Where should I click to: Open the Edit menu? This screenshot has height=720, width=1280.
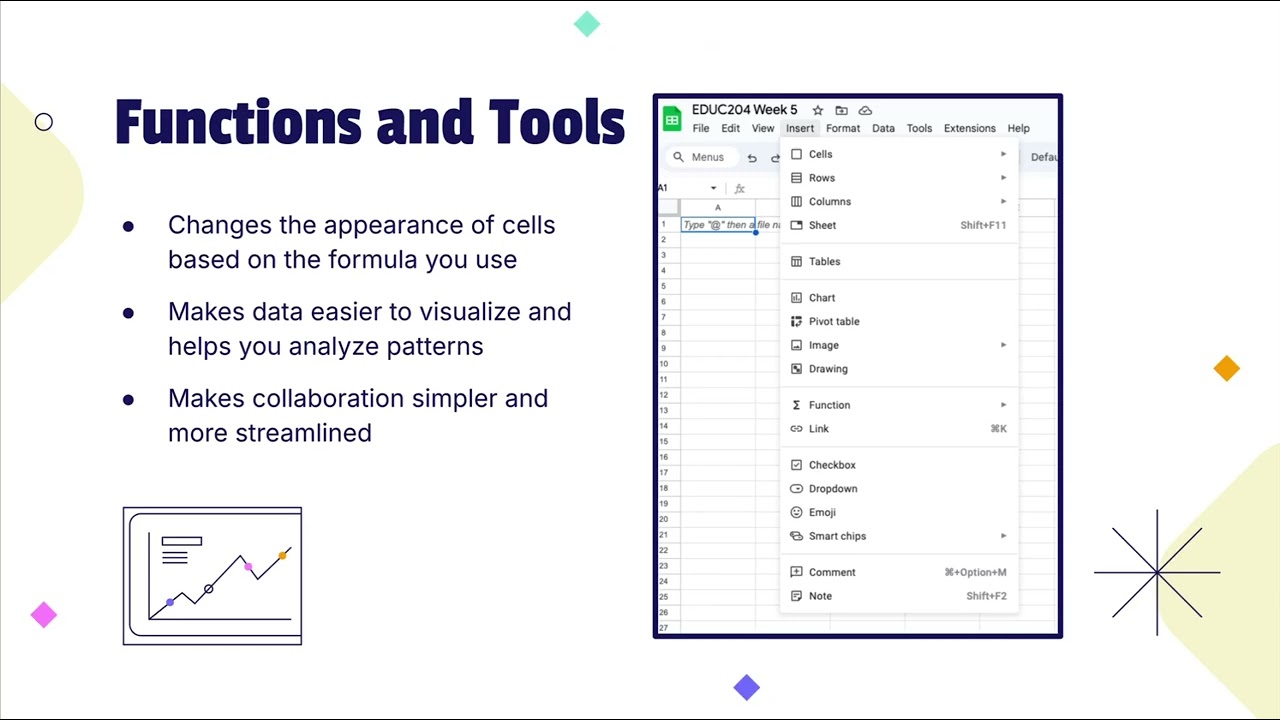pyautogui.click(x=731, y=128)
